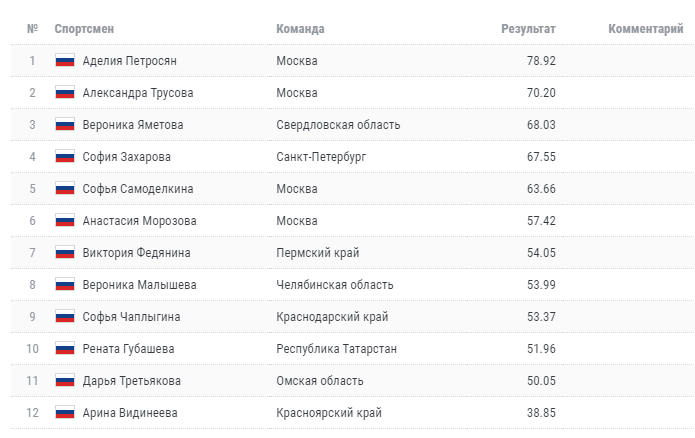Screen dimensions: 695x438
Task: Click the Команда column header
Action: [300, 29]
